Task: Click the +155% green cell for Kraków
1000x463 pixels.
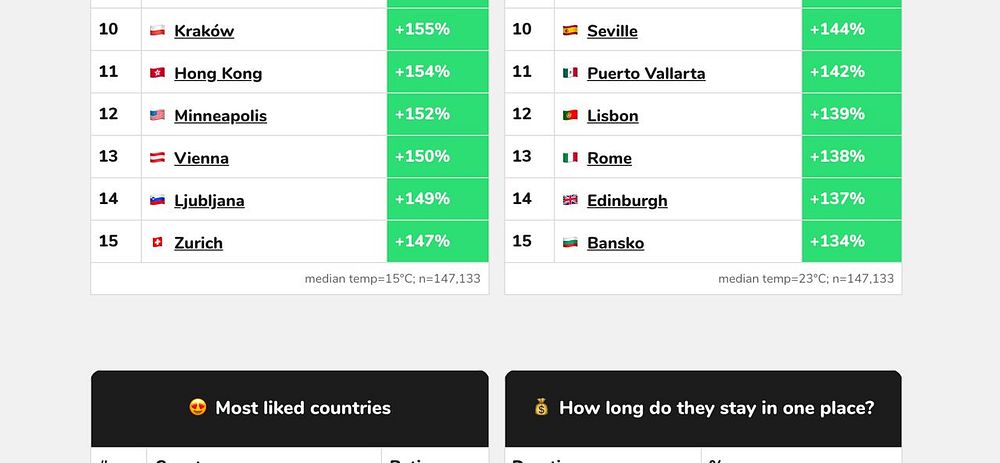Action: coord(438,29)
